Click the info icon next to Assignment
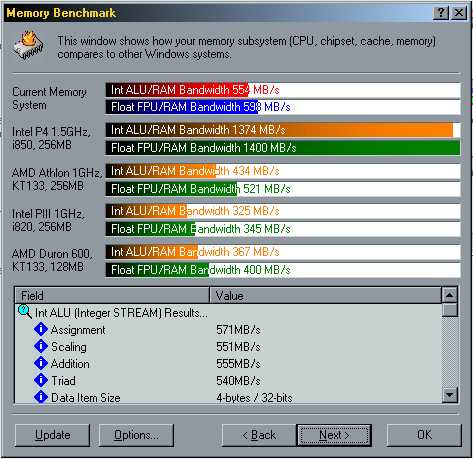 click(41, 329)
